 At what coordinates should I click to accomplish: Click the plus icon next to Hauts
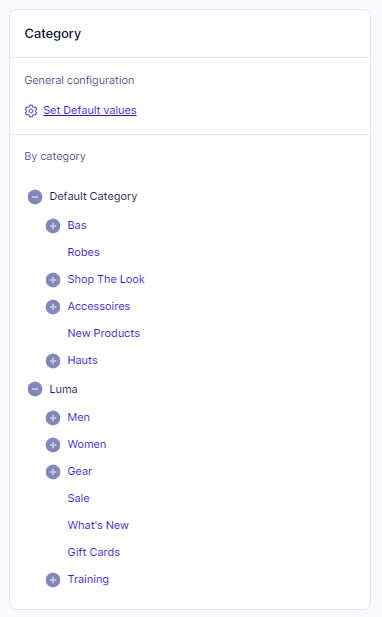(x=53, y=361)
